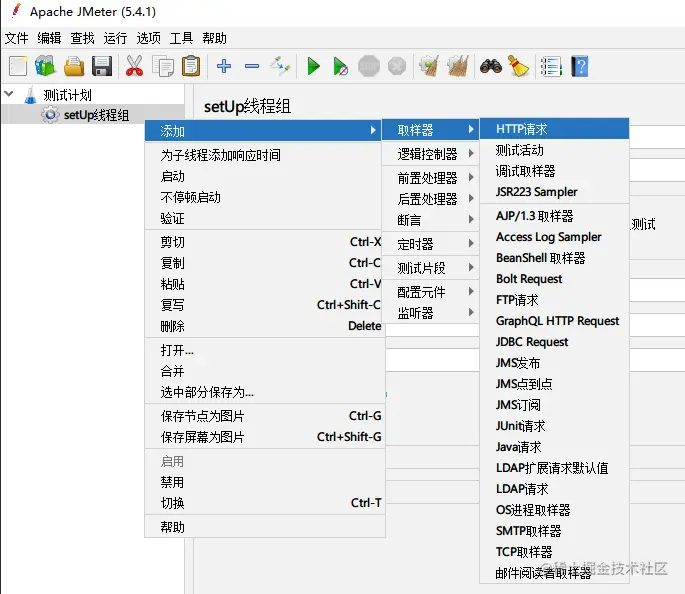Expand the 取样器 submenu

coord(430,130)
